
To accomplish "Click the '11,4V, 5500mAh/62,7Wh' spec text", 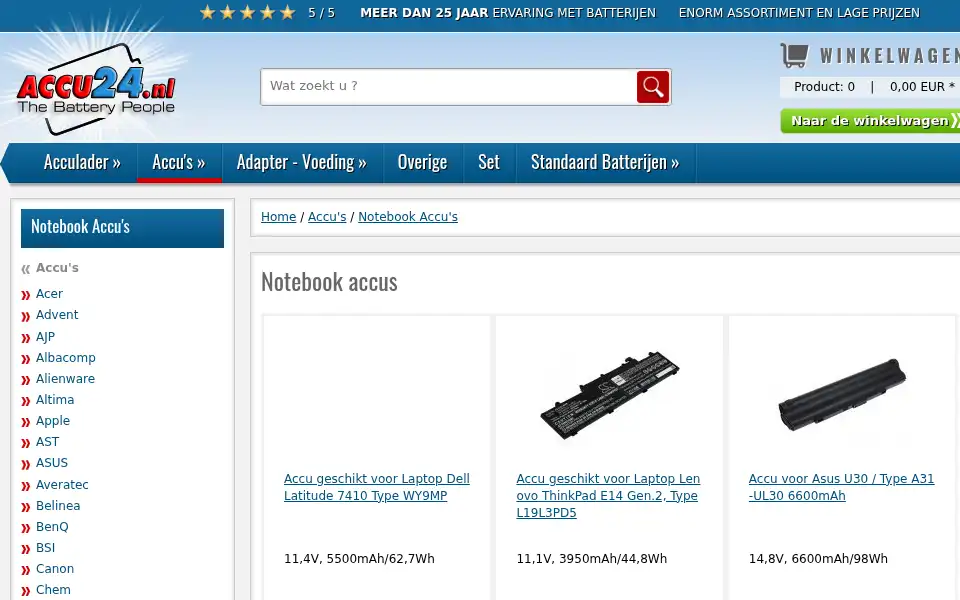I will [x=359, y=558].
